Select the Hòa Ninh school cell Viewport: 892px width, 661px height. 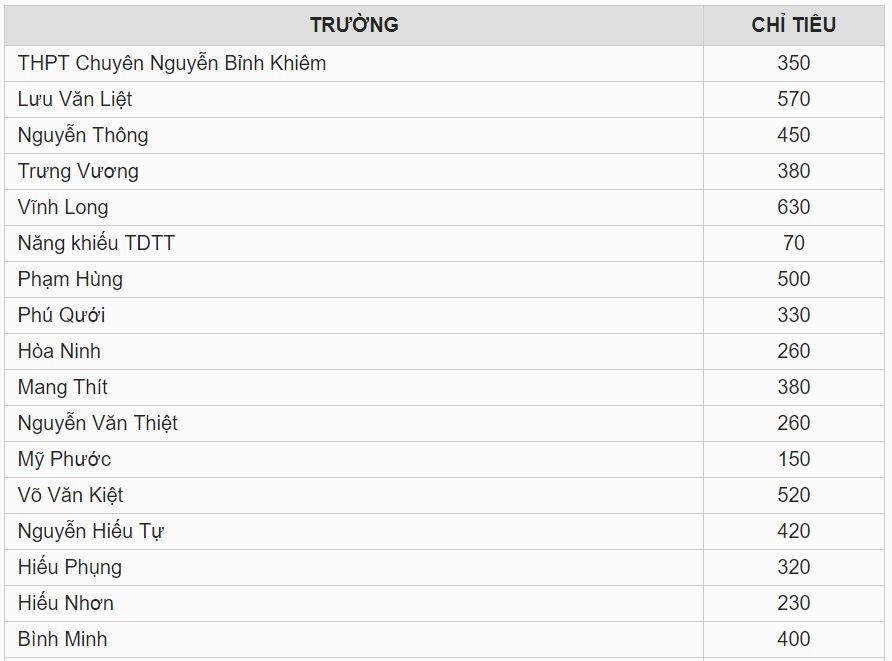click(59, 351)
